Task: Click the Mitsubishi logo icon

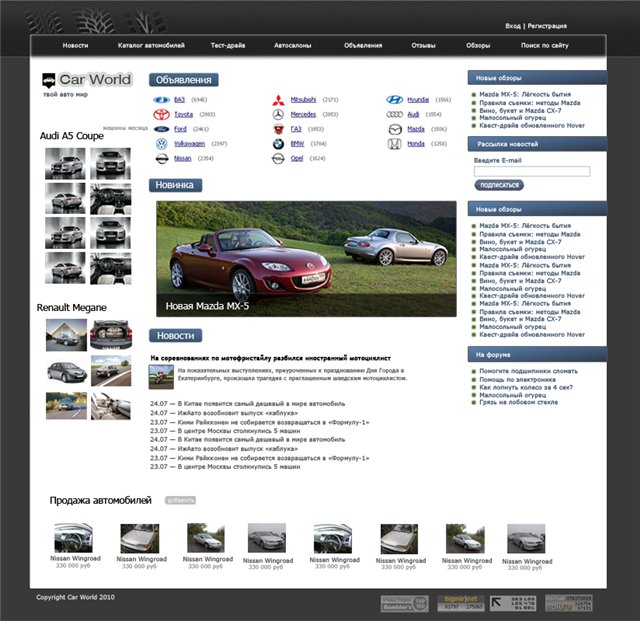Action: point(278,100)
